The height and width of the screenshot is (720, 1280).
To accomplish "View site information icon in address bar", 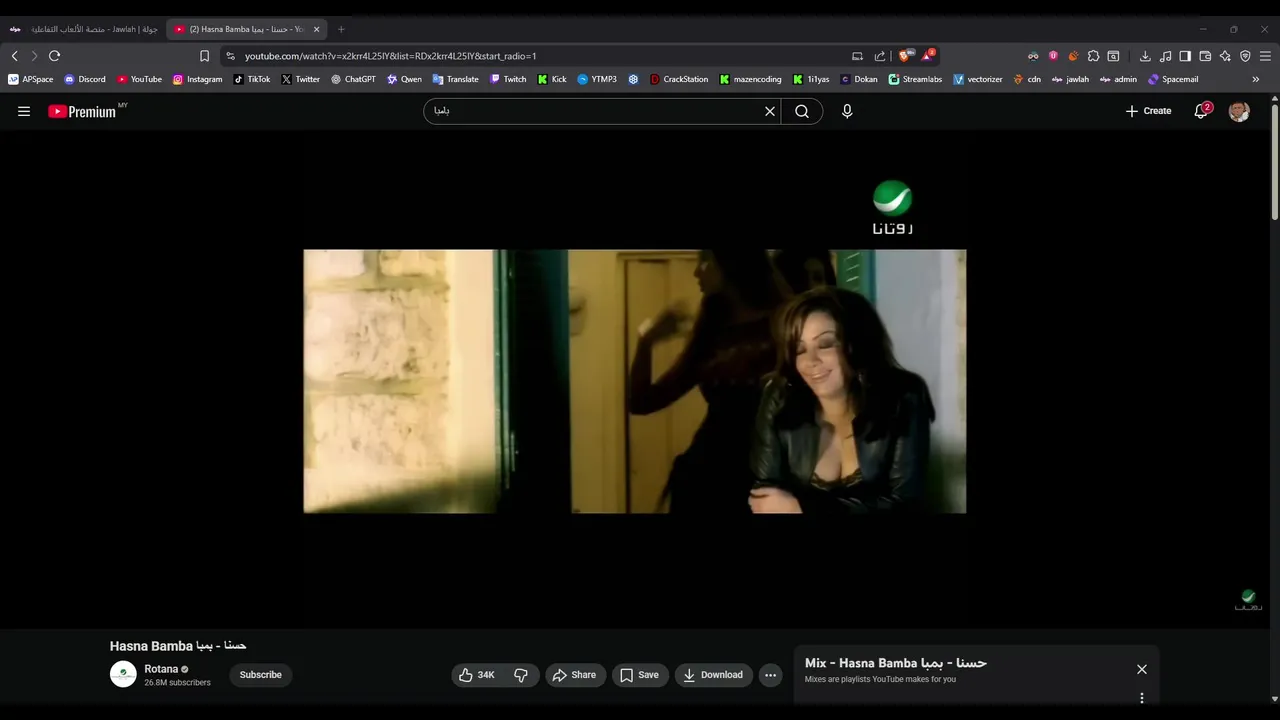I will click(x=231, y=56).
